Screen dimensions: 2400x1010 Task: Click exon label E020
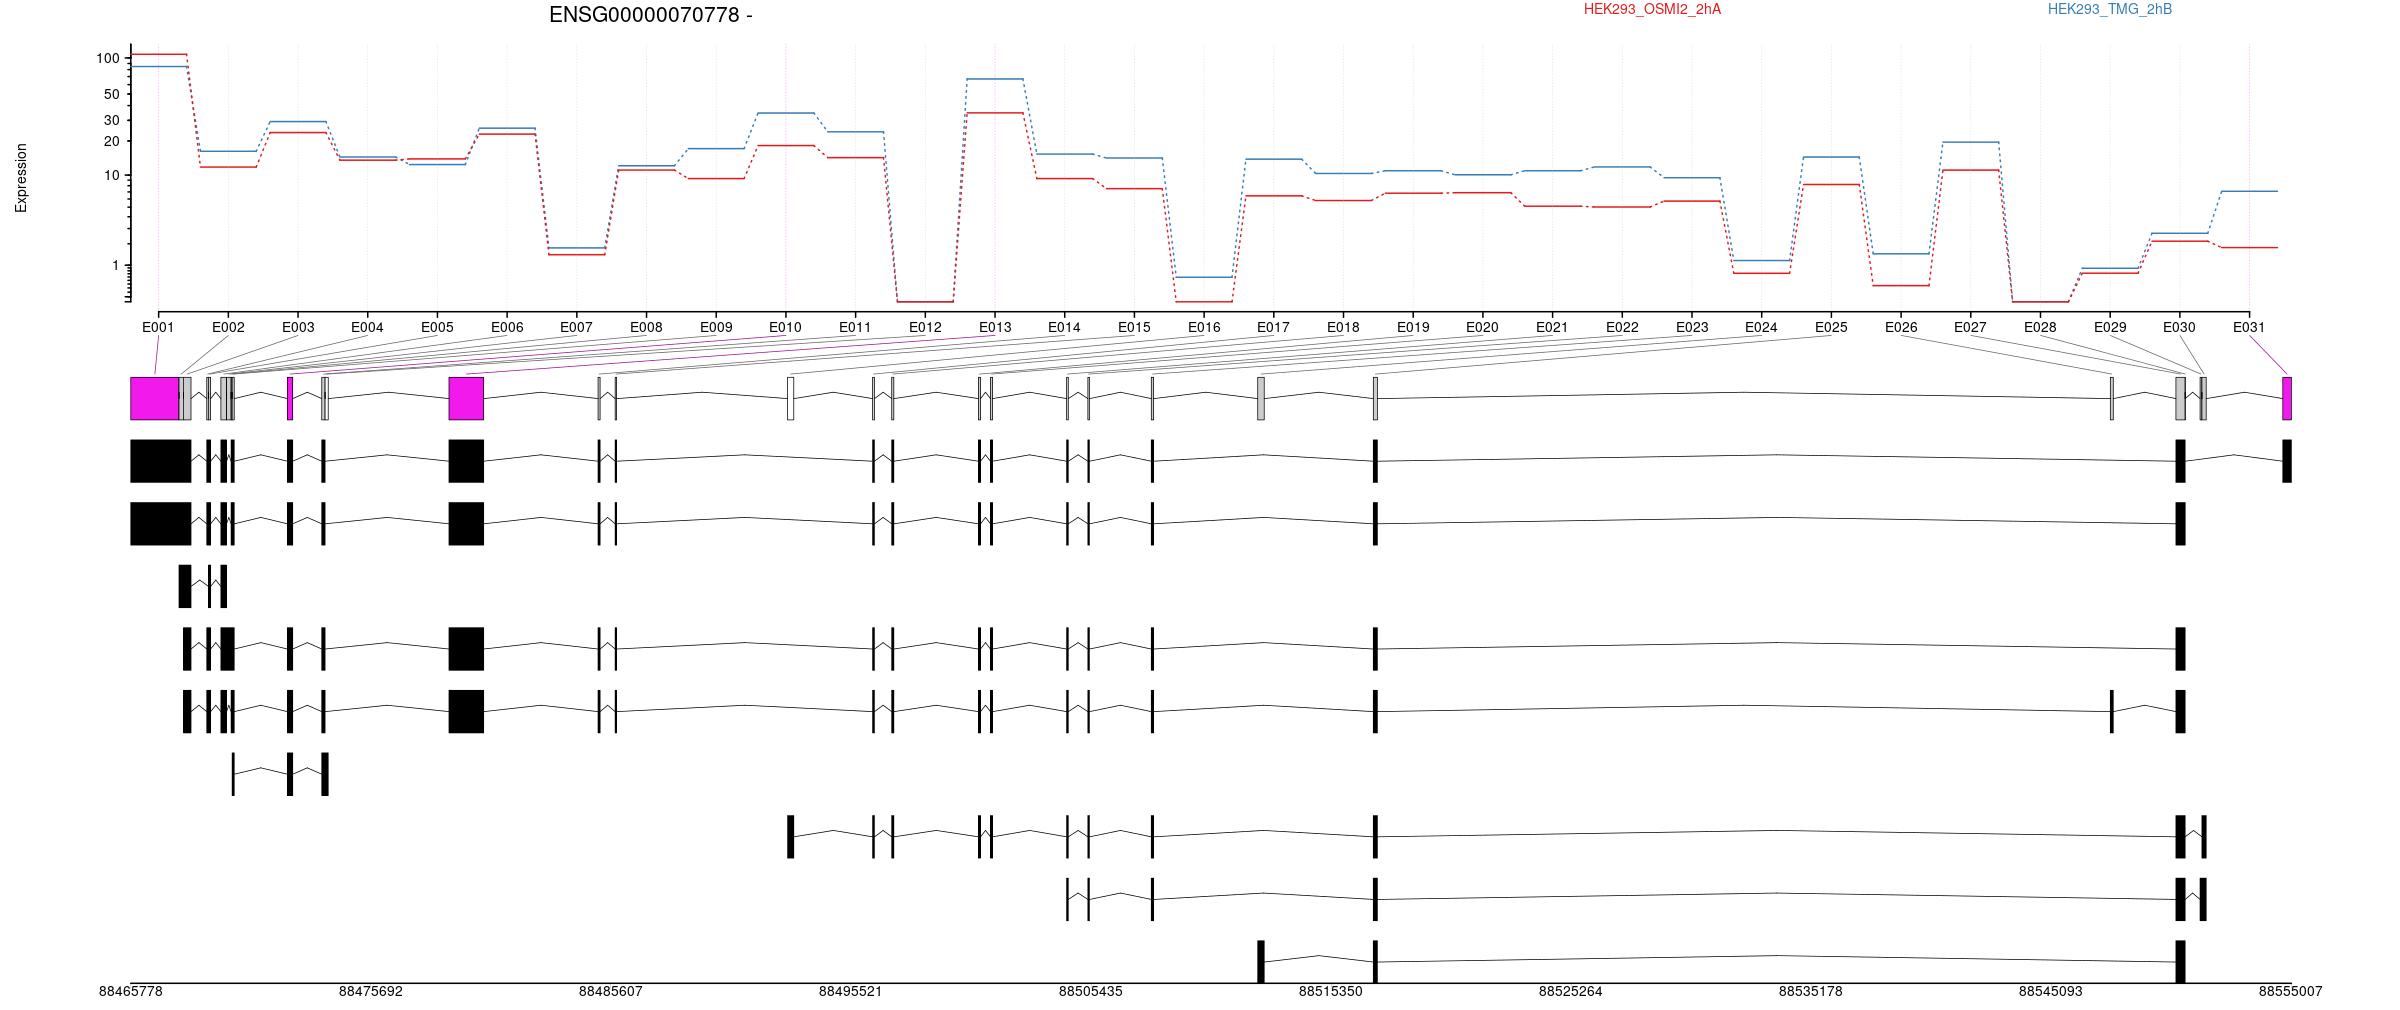(1482, 327)
